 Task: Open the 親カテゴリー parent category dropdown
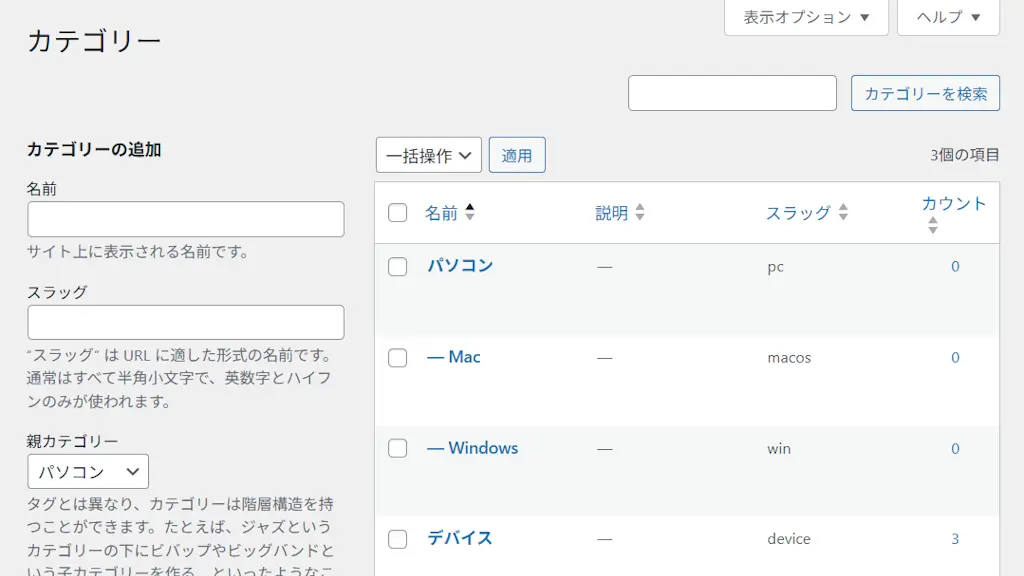[87, 471]
